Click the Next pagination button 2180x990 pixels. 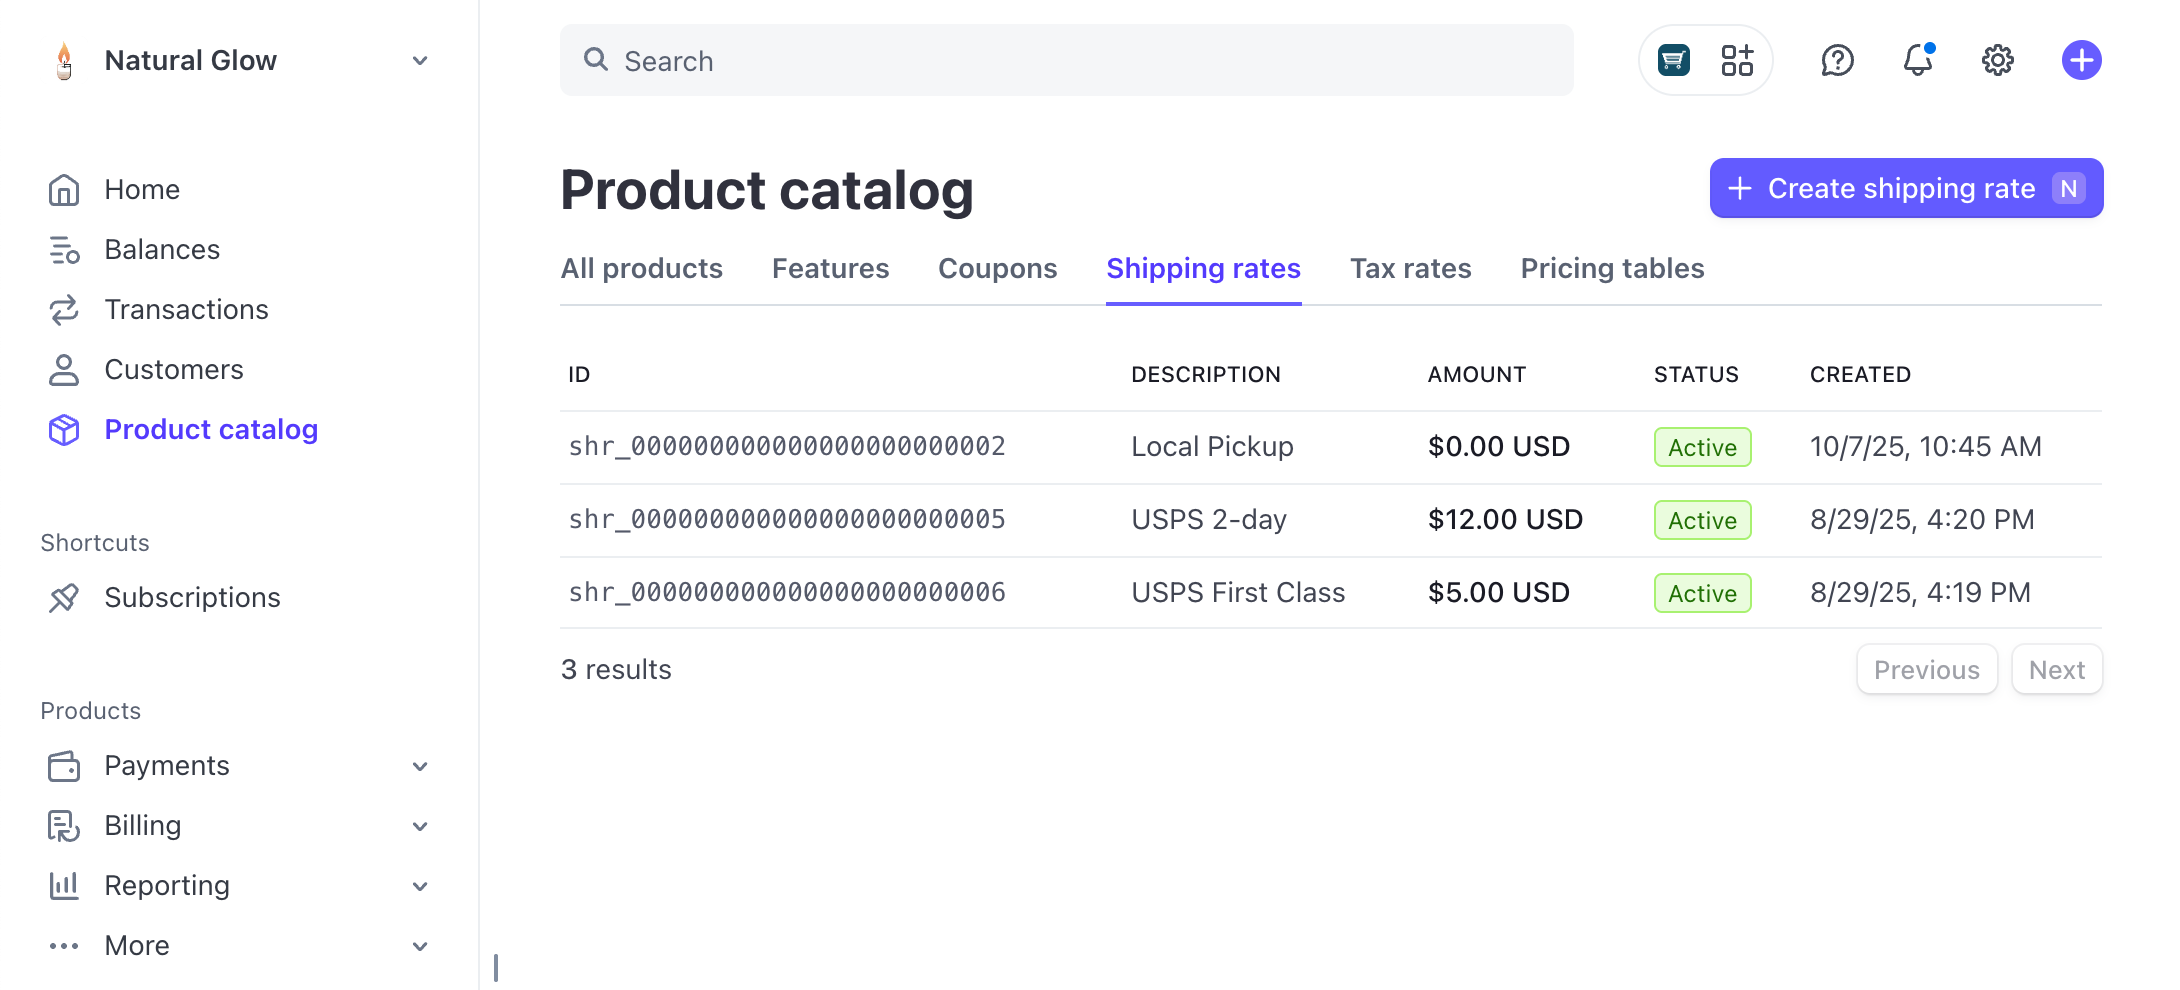[2056, 669]
